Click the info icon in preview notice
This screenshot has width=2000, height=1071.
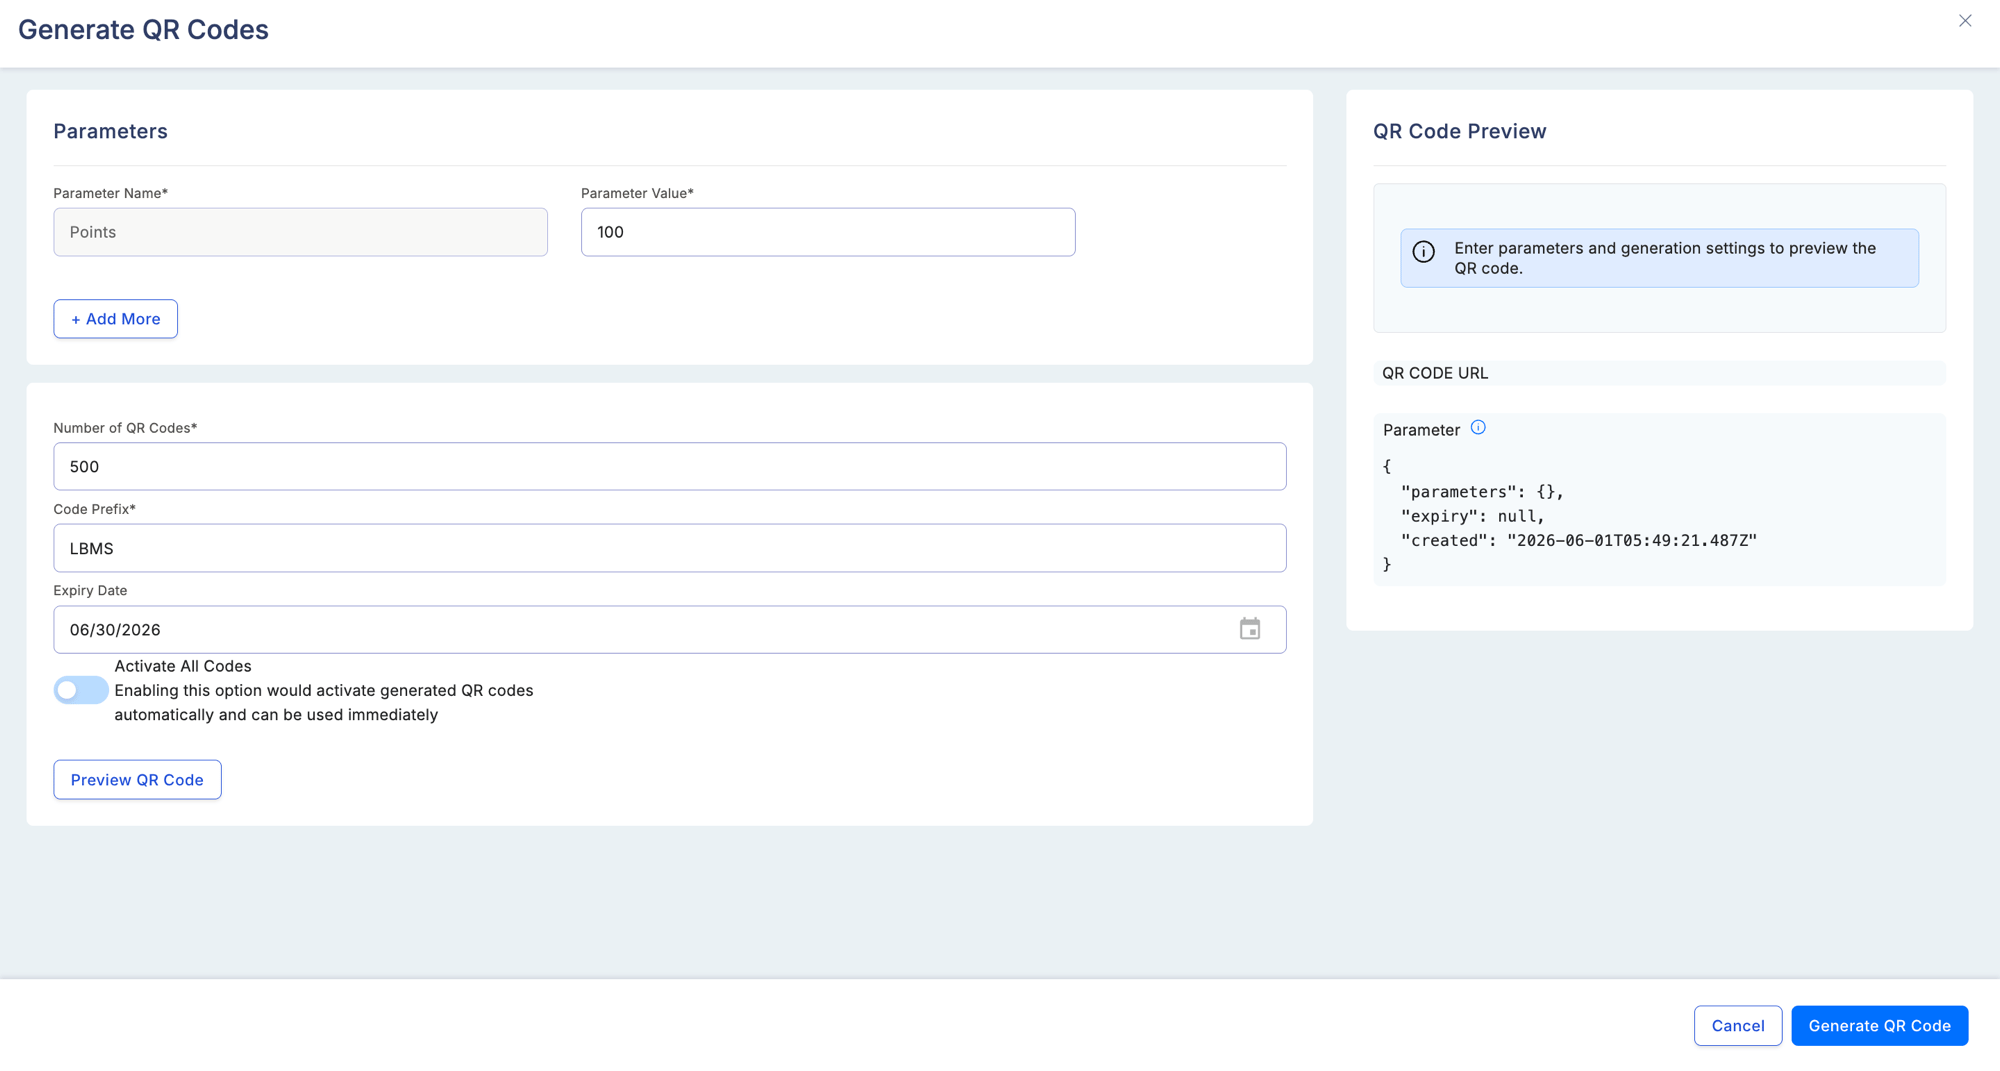(1424, 252)
